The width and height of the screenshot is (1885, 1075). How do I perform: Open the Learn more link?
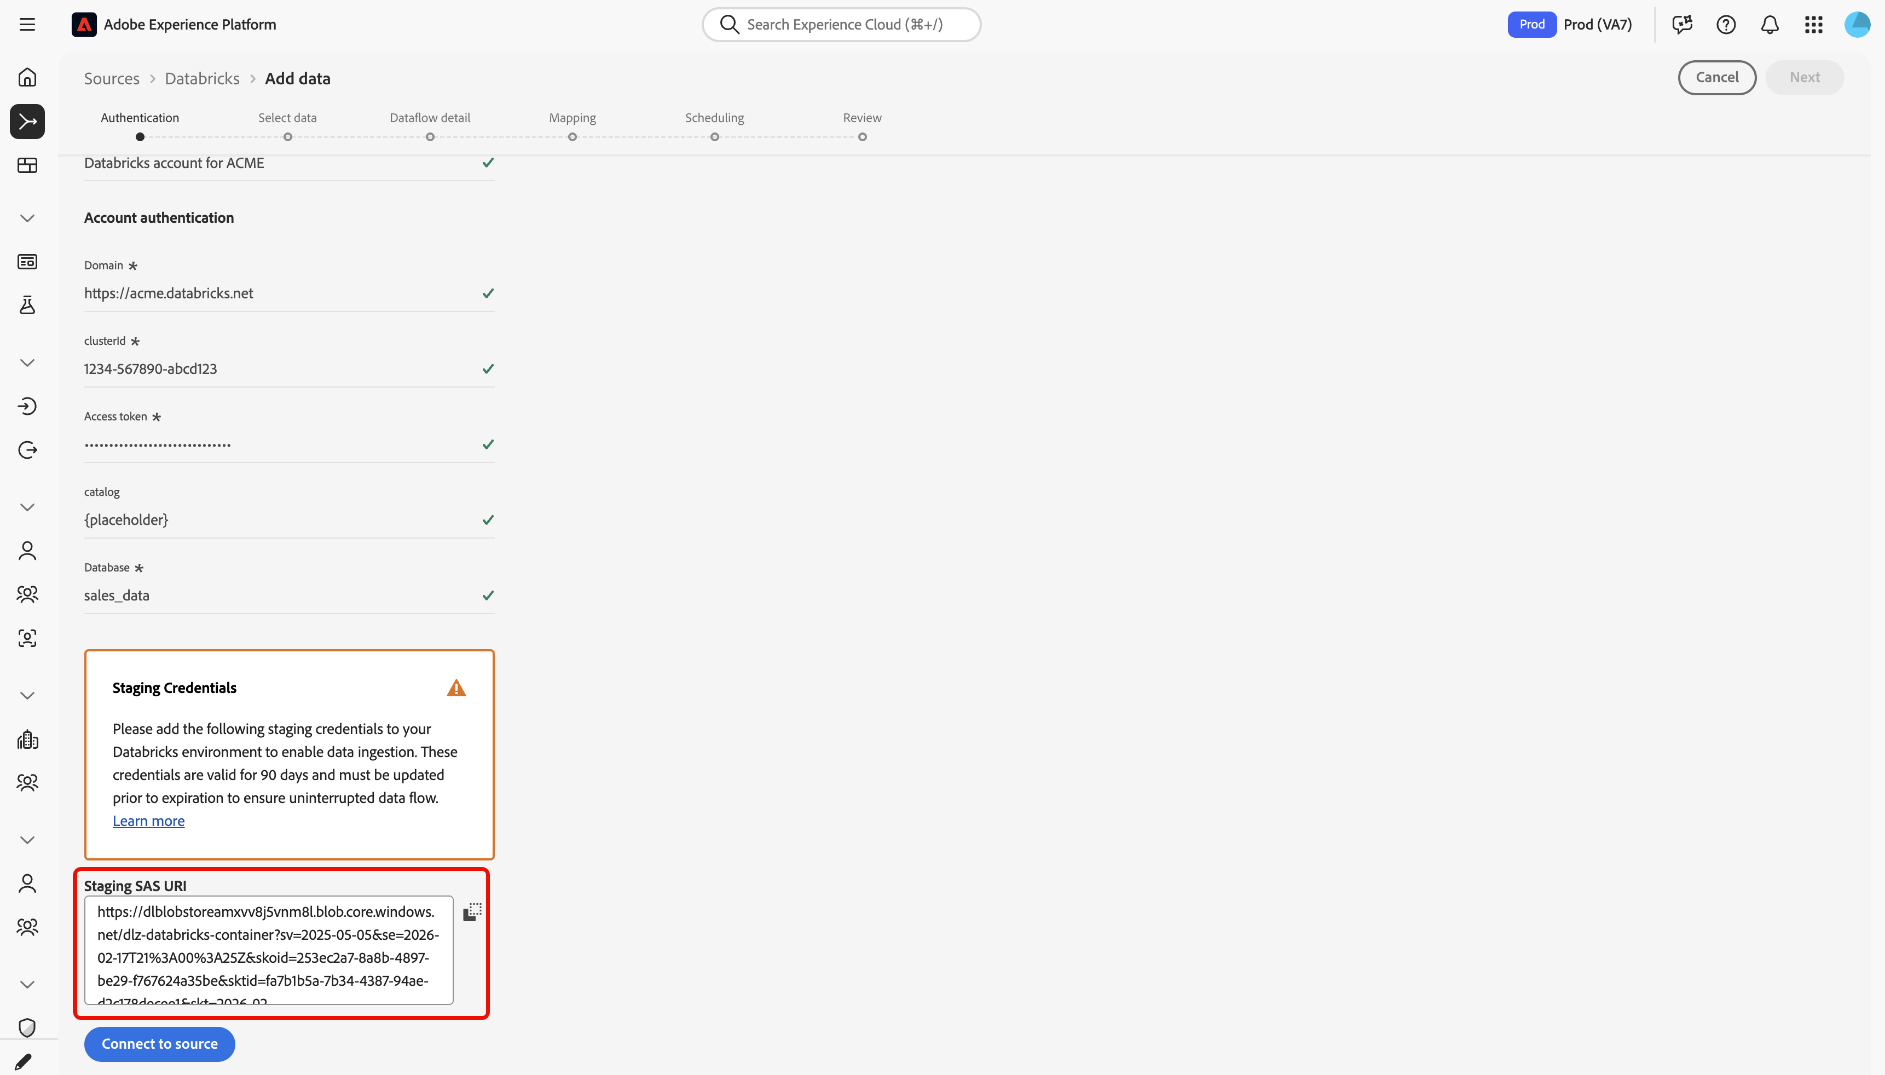tap(148, 821)
